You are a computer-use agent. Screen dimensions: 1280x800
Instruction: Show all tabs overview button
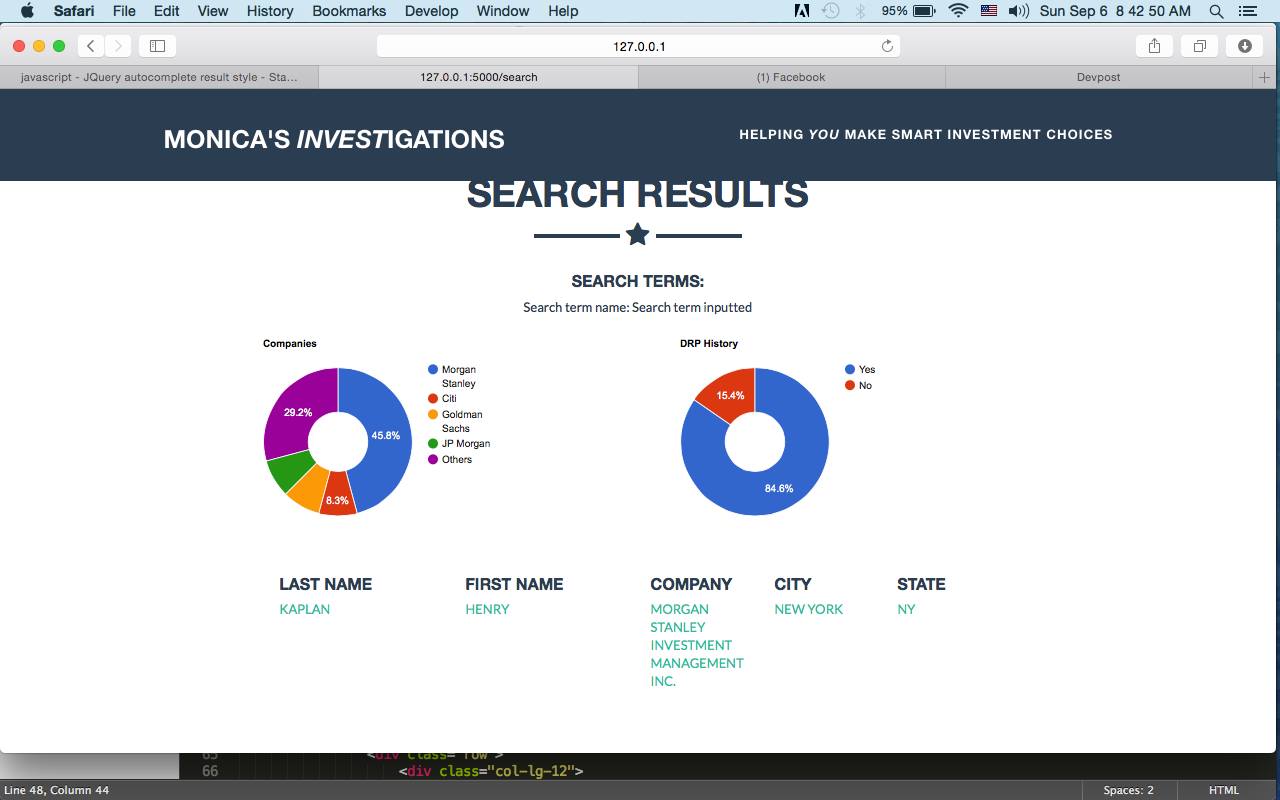pyautogui.click(x=1199, y=46)
